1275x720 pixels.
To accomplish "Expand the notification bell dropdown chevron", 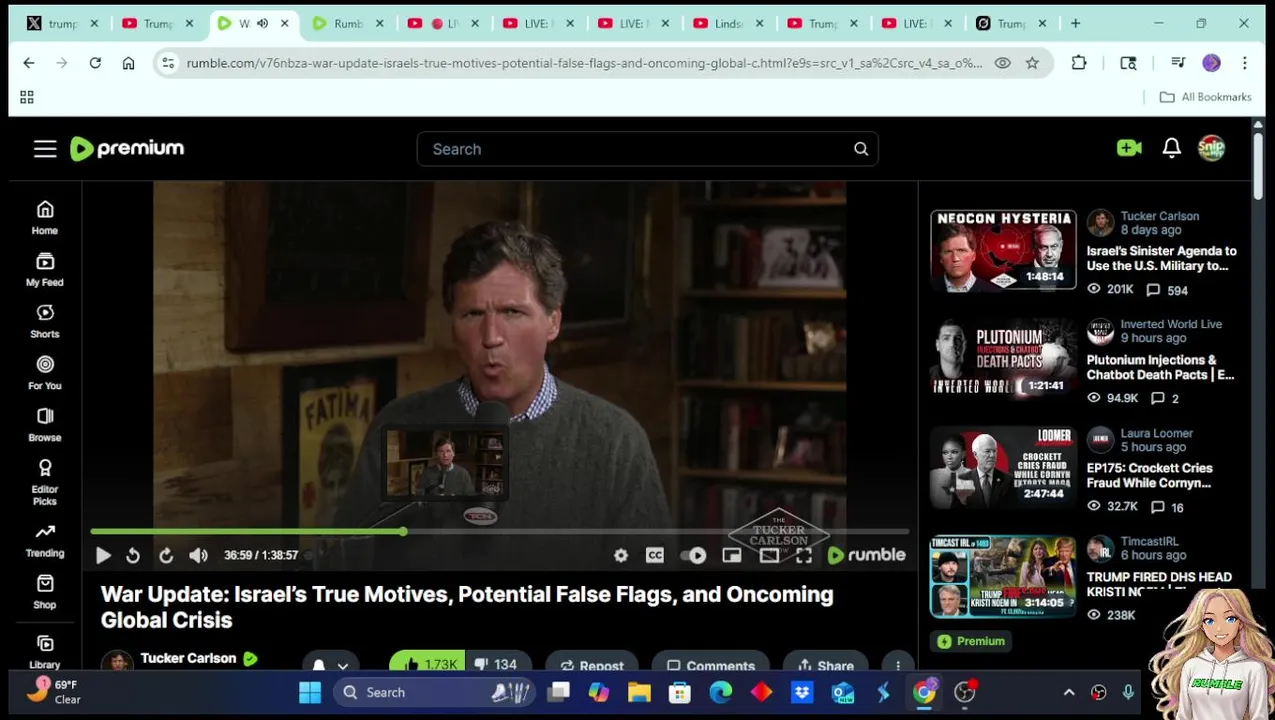I will coord(343,666).
